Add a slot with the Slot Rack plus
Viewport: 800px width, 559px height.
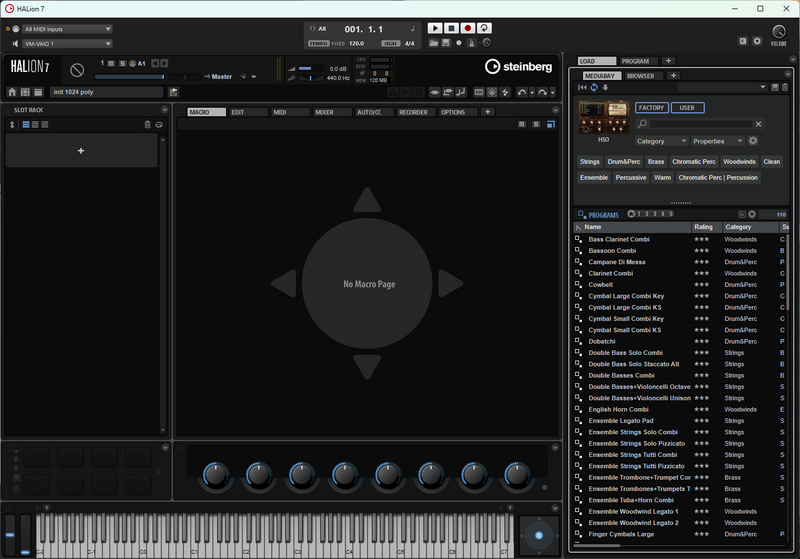[x=81, y=151]
